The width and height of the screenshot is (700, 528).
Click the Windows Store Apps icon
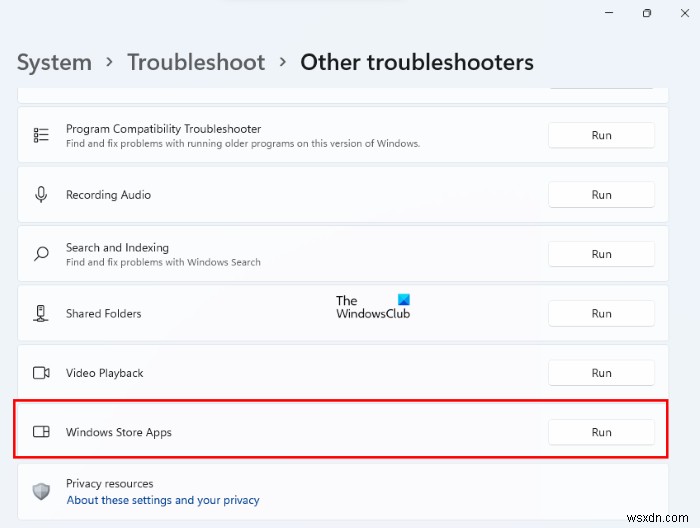[41, 432]
